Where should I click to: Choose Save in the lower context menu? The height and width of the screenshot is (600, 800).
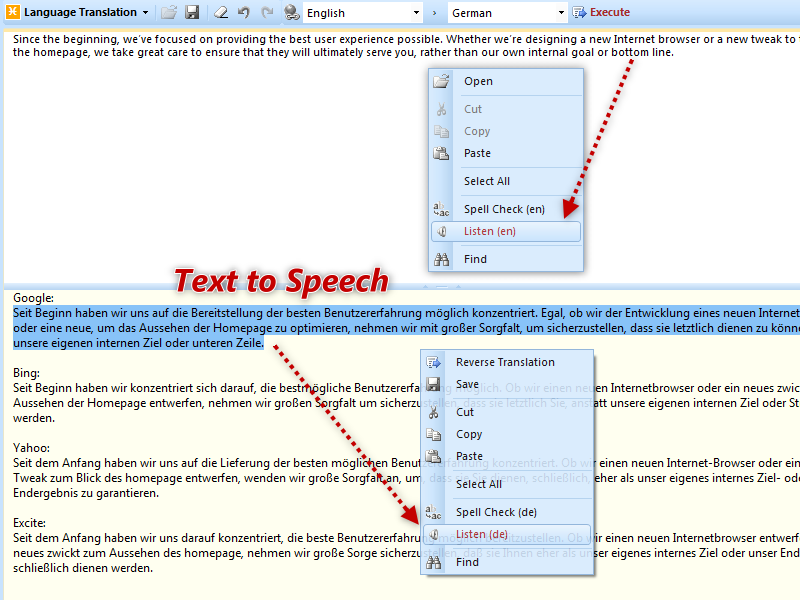click(507, 384)
